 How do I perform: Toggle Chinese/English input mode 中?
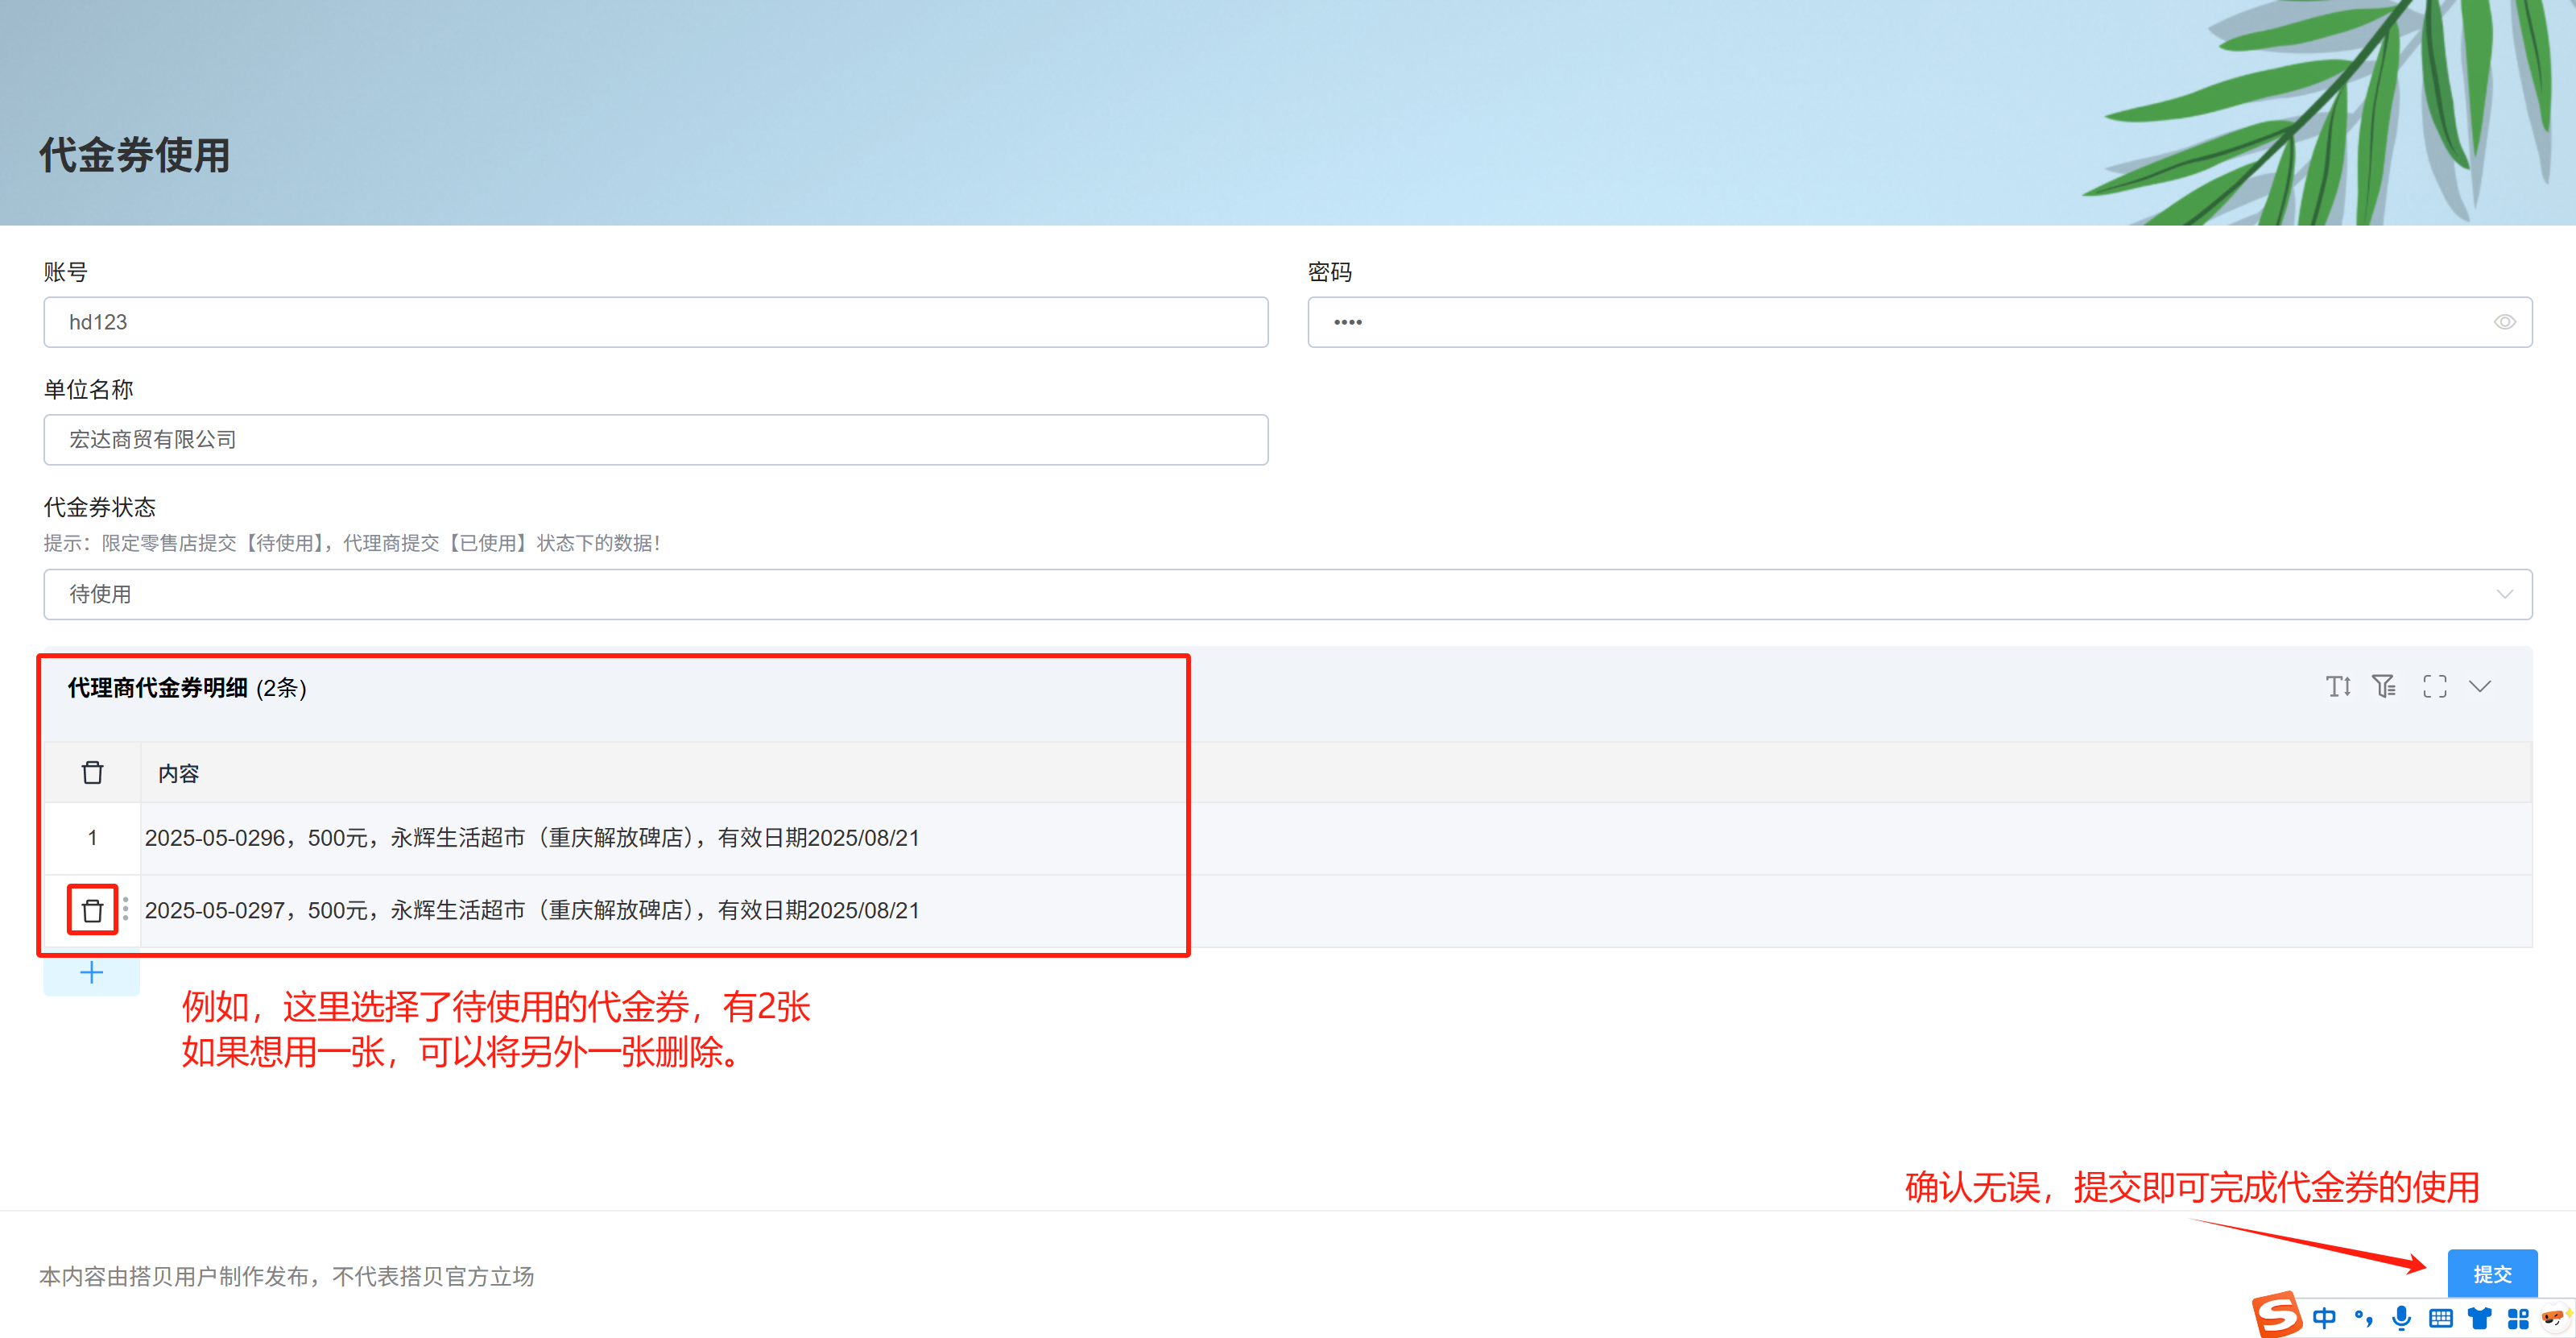(2325, 1318)
